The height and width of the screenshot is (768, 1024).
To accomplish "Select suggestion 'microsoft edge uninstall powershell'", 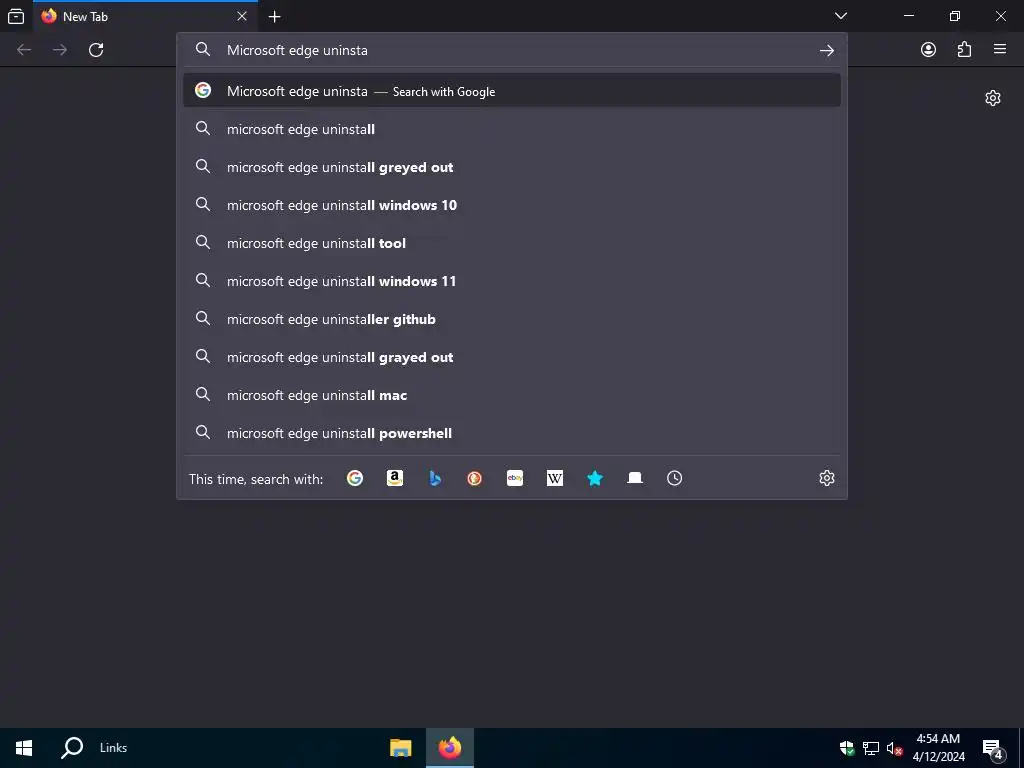I will point(512,433).
